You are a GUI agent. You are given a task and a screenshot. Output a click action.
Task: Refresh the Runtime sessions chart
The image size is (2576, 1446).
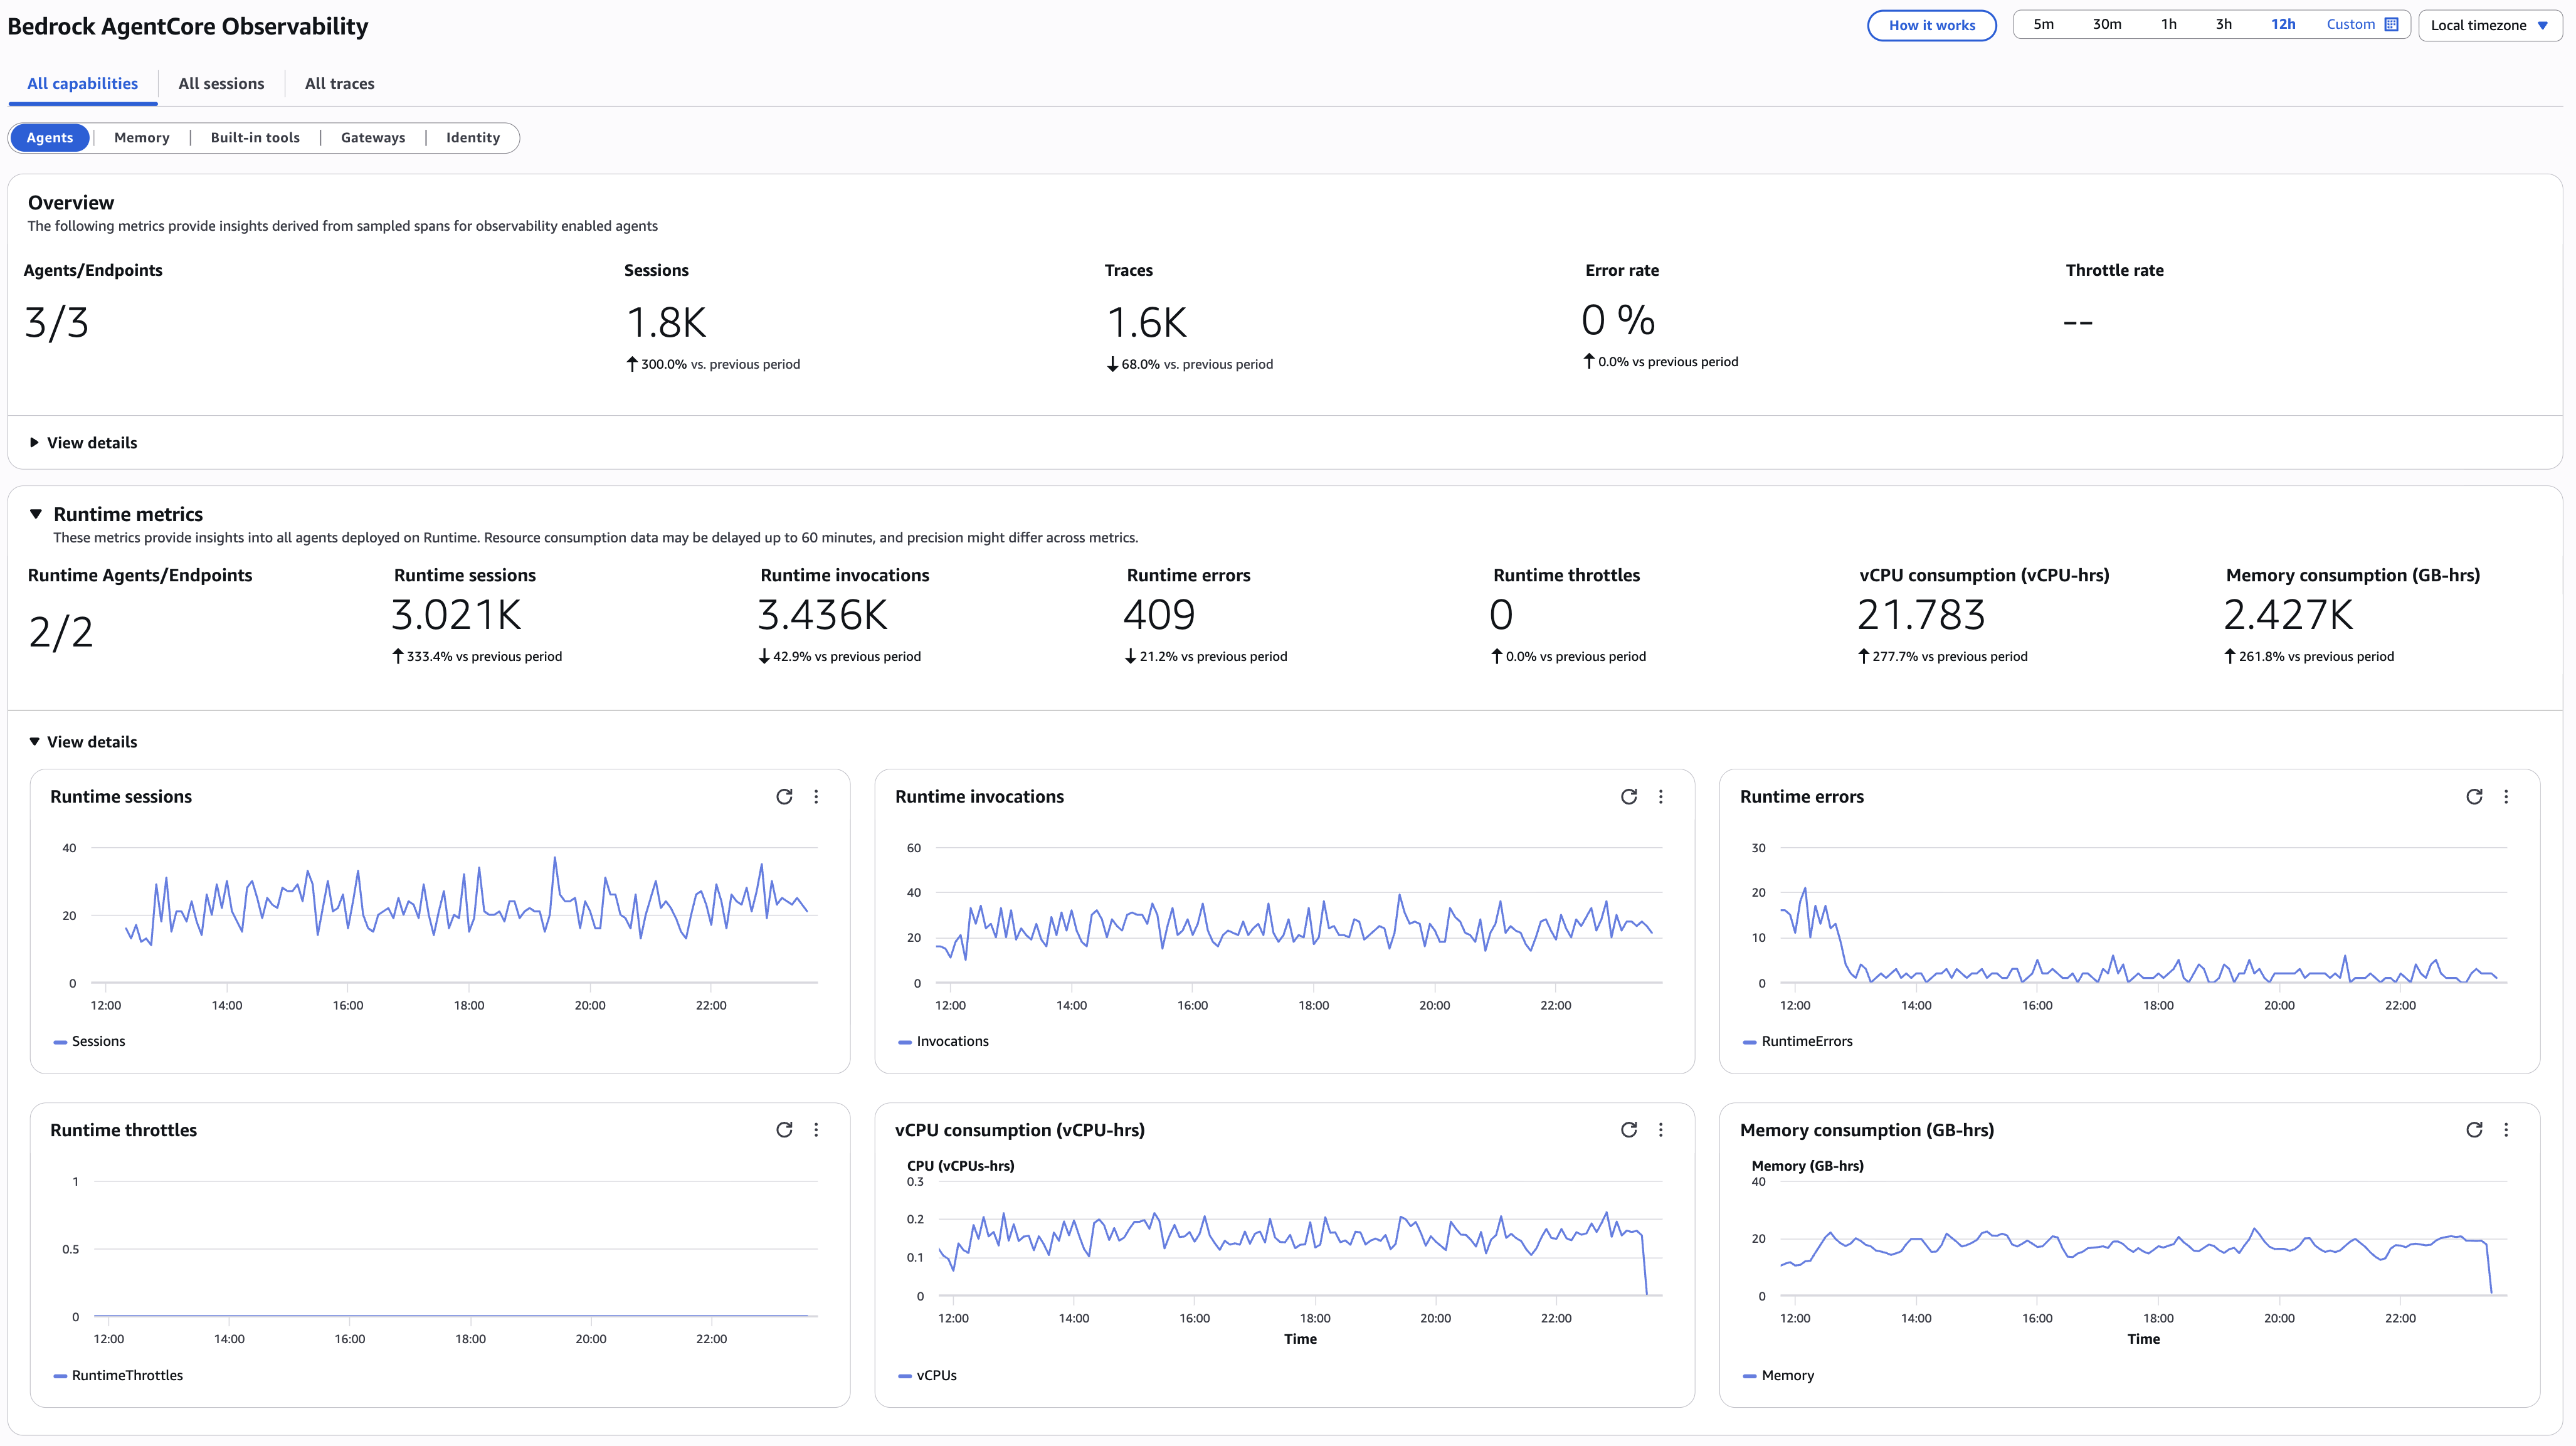[x=785, y=796]
